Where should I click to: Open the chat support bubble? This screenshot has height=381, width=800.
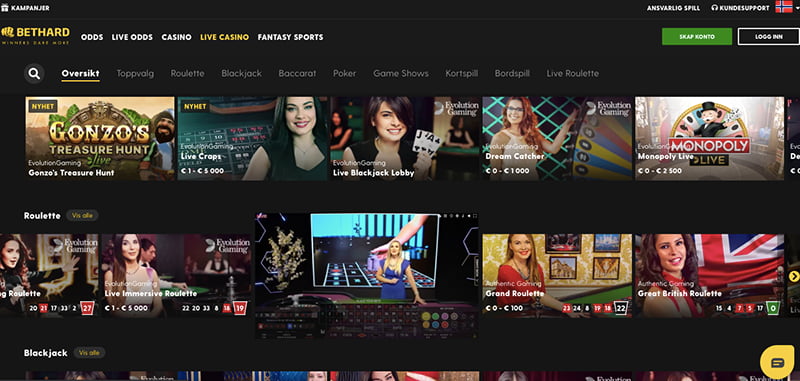(x=778, y=362)
